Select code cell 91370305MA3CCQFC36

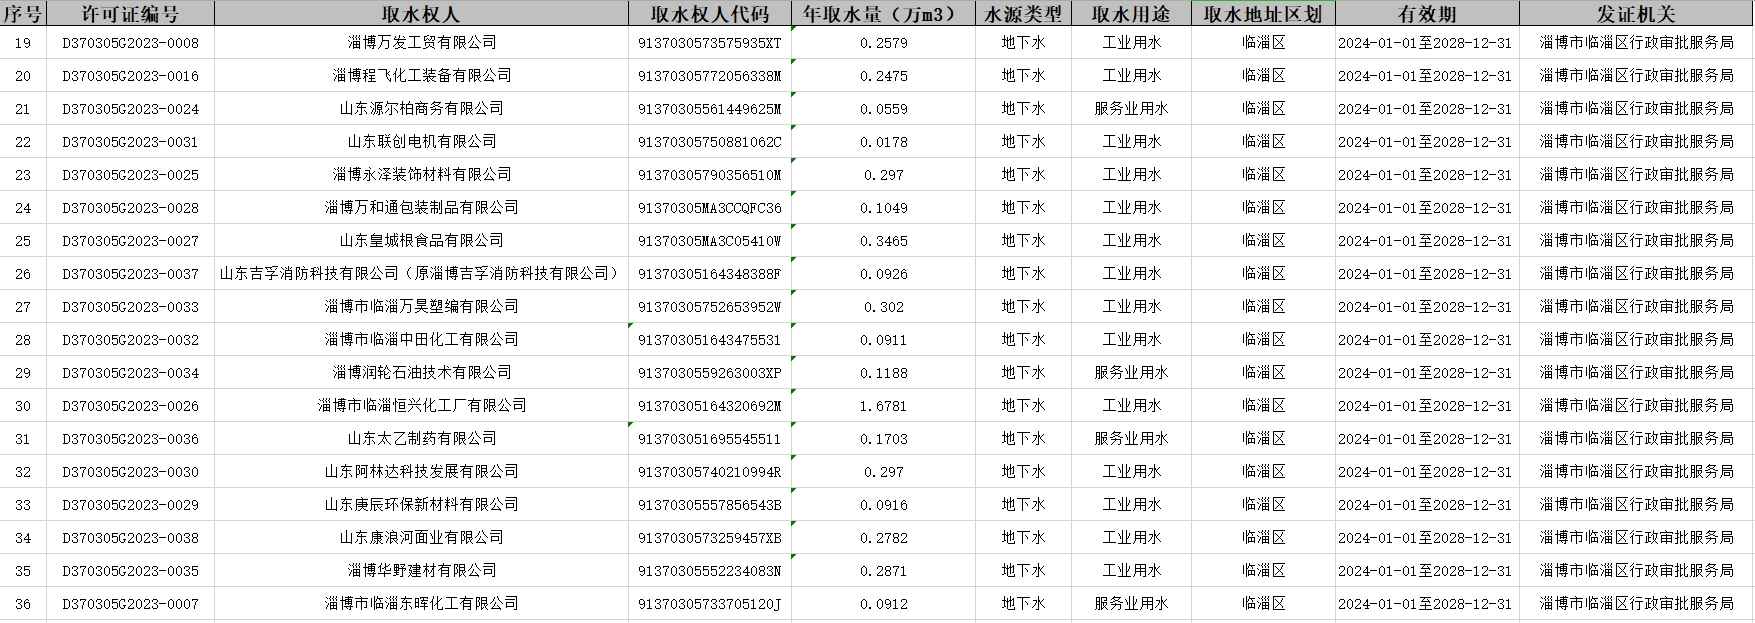click(709, 208)
